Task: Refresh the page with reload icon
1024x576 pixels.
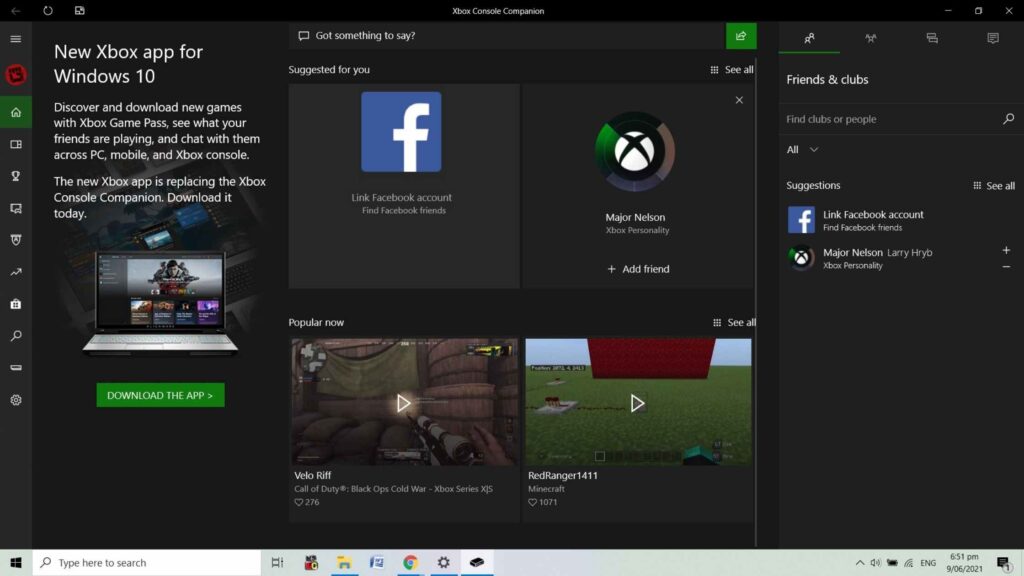Action: point(48,10)
